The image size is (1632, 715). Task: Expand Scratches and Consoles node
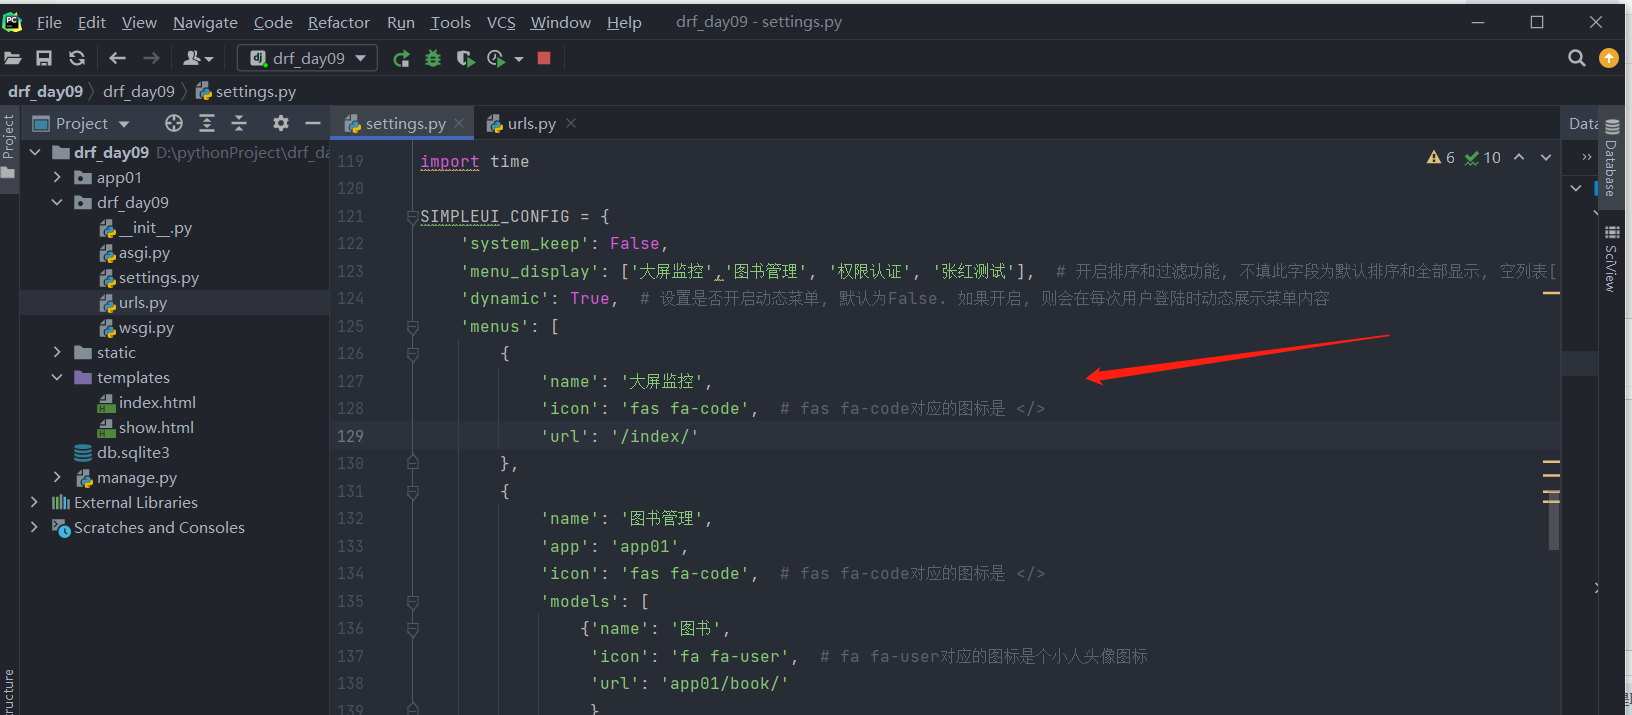[x=35, y=527]
